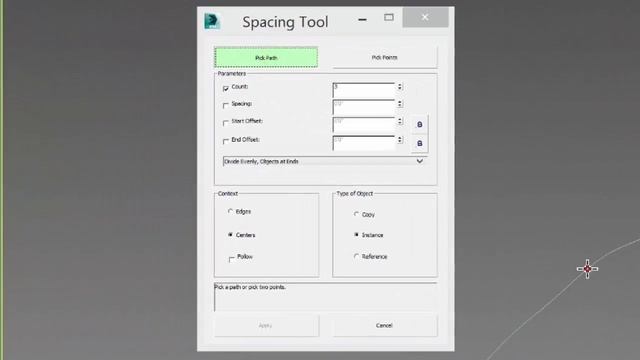Activate the Pick Path button

pos(266,58)
